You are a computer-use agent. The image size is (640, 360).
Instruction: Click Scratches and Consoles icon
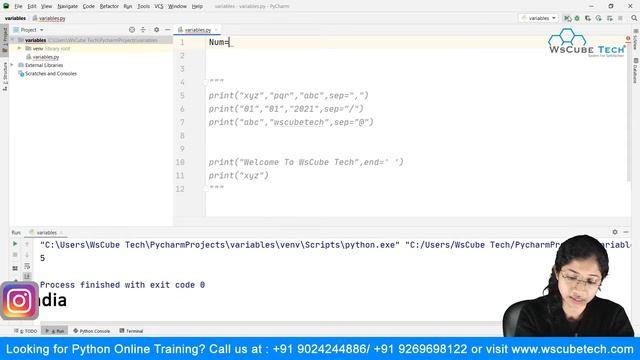(x=21, y=74)
